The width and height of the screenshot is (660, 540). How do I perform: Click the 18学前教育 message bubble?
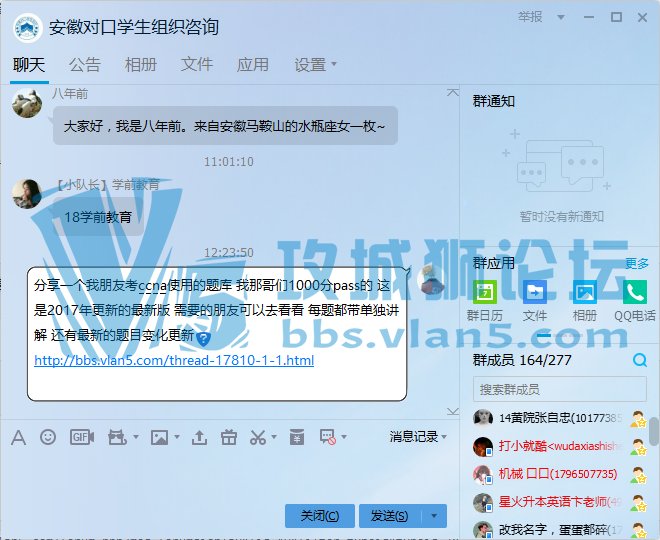pyautogui.click(x=98, y=217)
